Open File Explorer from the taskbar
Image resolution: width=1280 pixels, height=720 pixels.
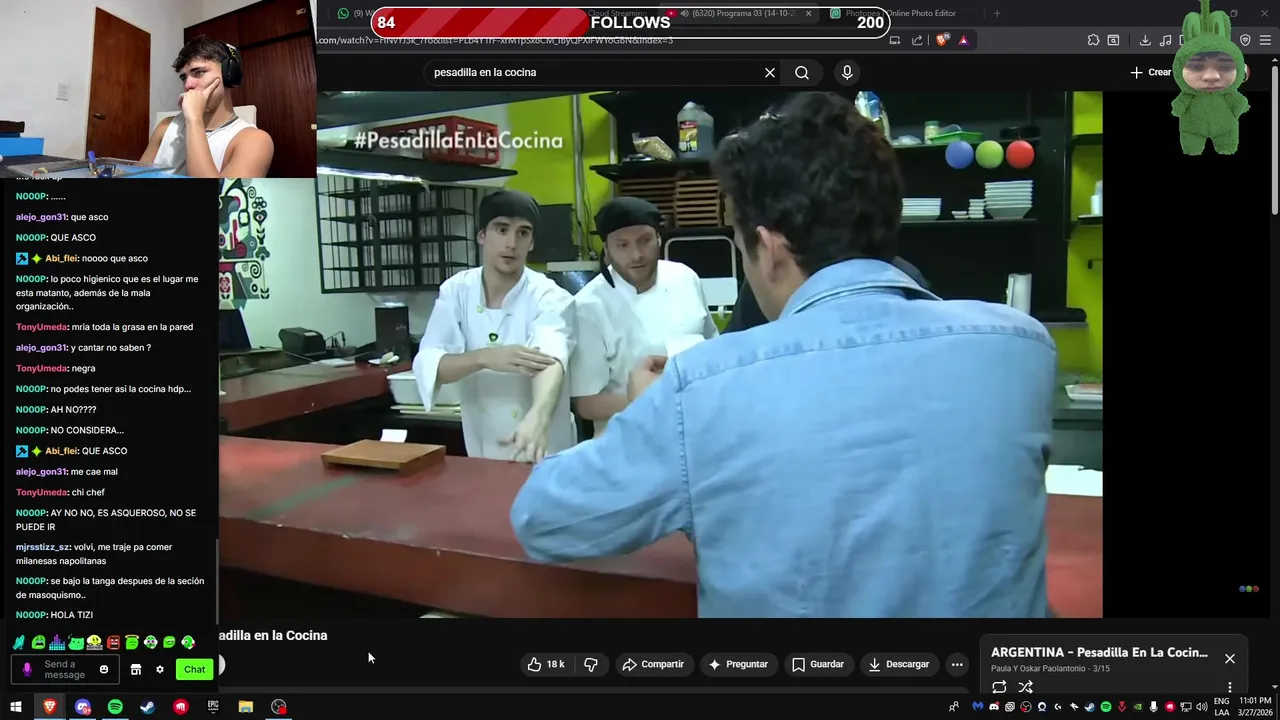tap(246, 707)
